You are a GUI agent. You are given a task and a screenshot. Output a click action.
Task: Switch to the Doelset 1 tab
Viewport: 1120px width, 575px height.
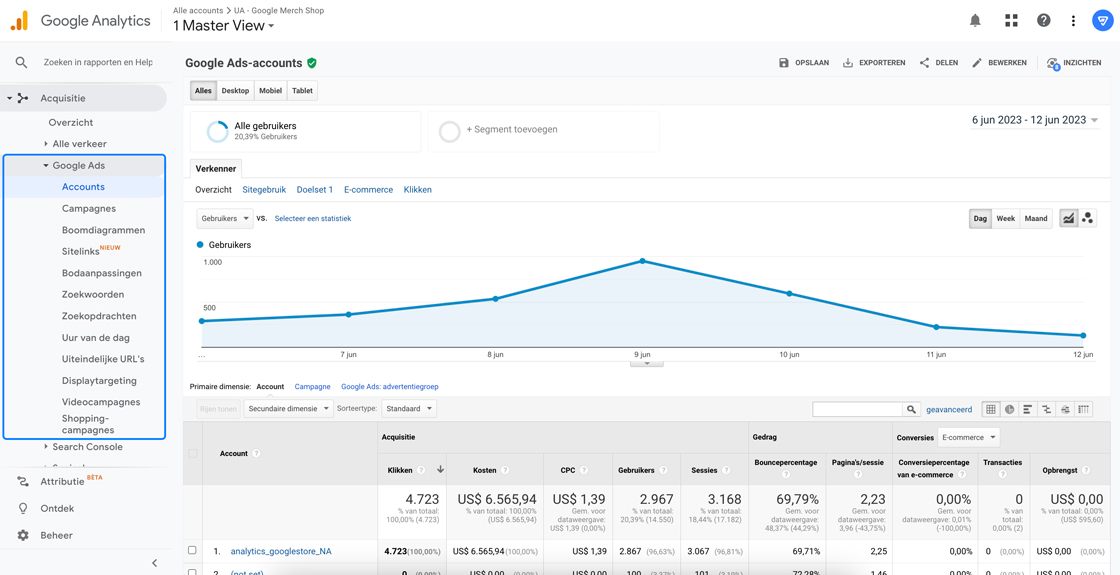(315, 190)
